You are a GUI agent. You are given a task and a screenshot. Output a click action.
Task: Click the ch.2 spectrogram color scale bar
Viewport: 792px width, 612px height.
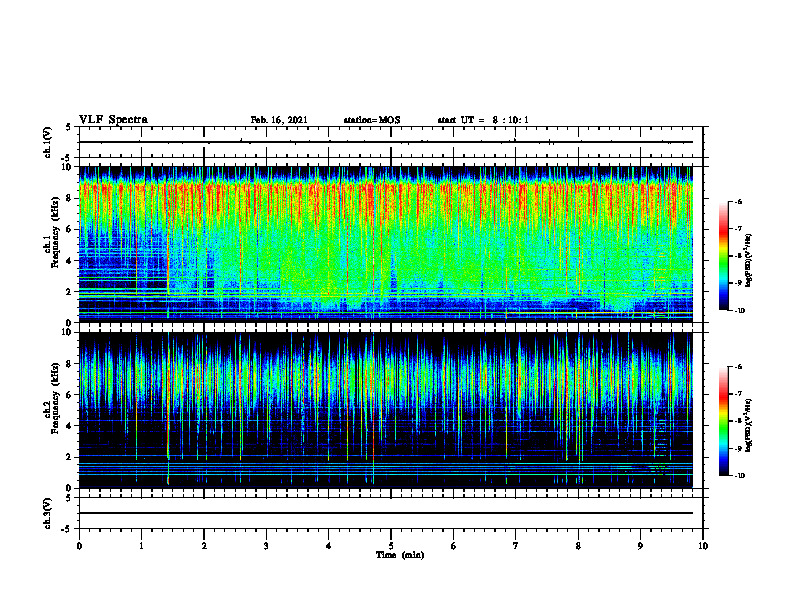pyautogui.click(x=723, y=421)
